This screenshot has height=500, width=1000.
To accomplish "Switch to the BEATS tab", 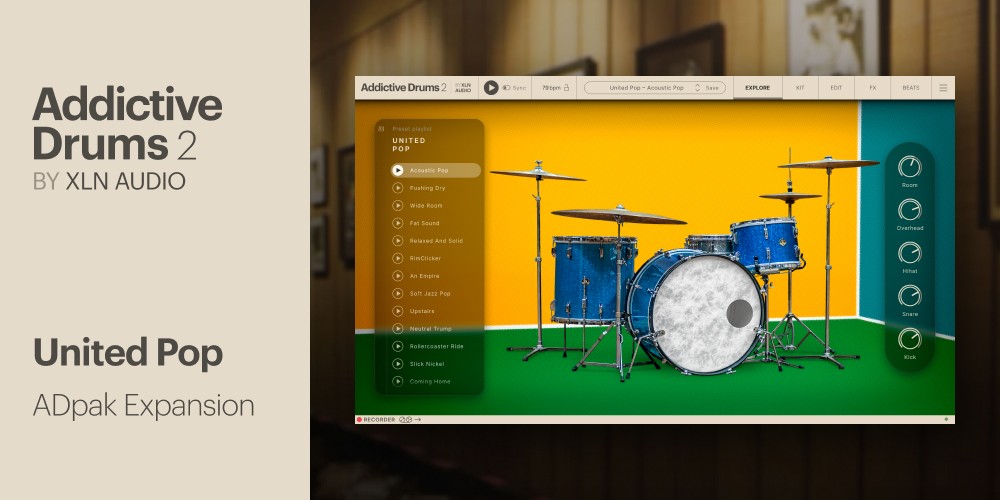I will pyautogui.click(x=911, y=88).
